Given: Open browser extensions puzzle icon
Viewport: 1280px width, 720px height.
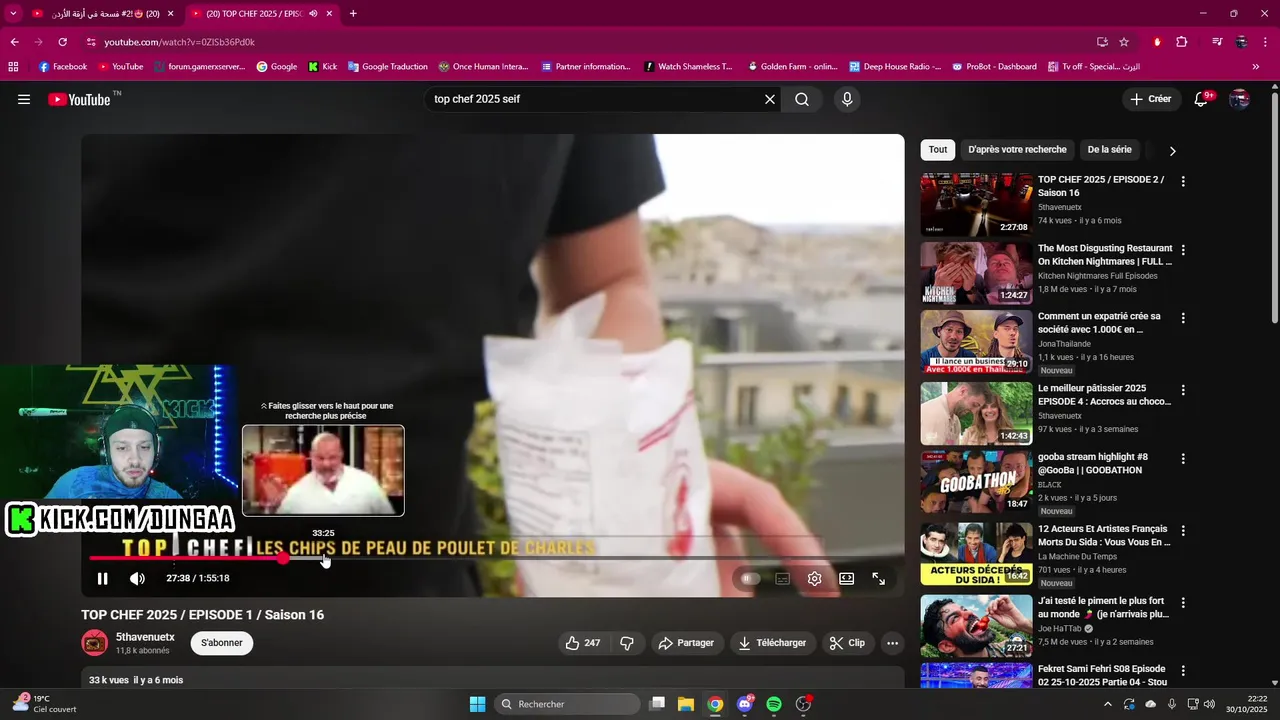Looking at the screenshot, I should click(x=1181, y=42).
